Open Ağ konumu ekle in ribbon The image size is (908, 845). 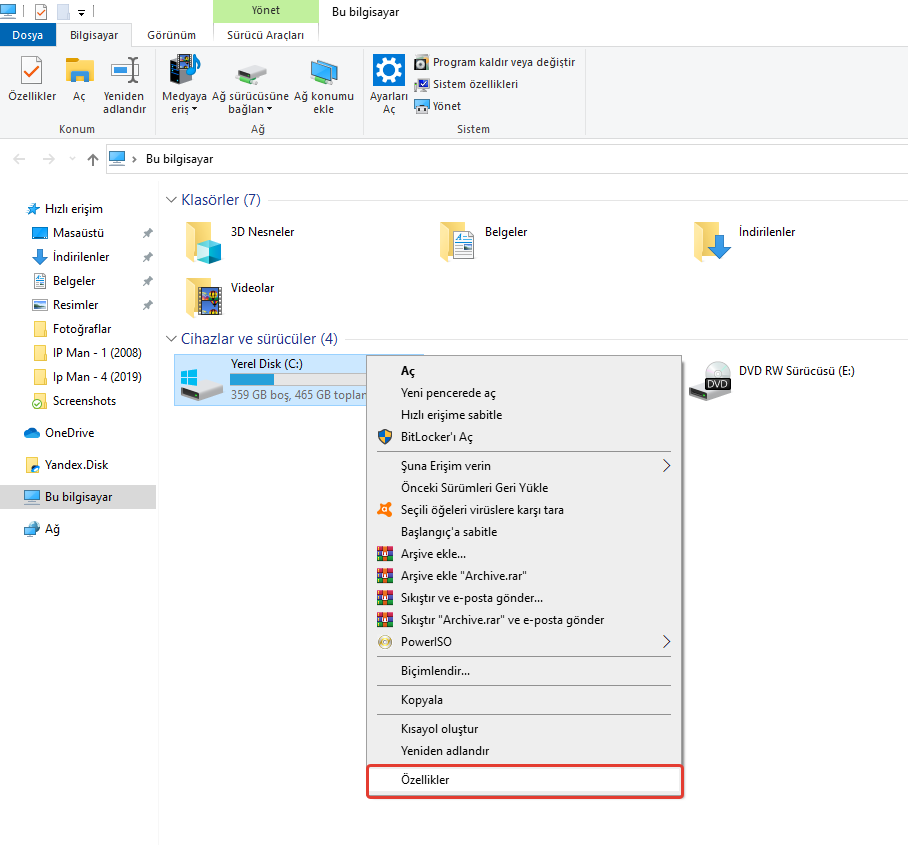click(323, 72)
